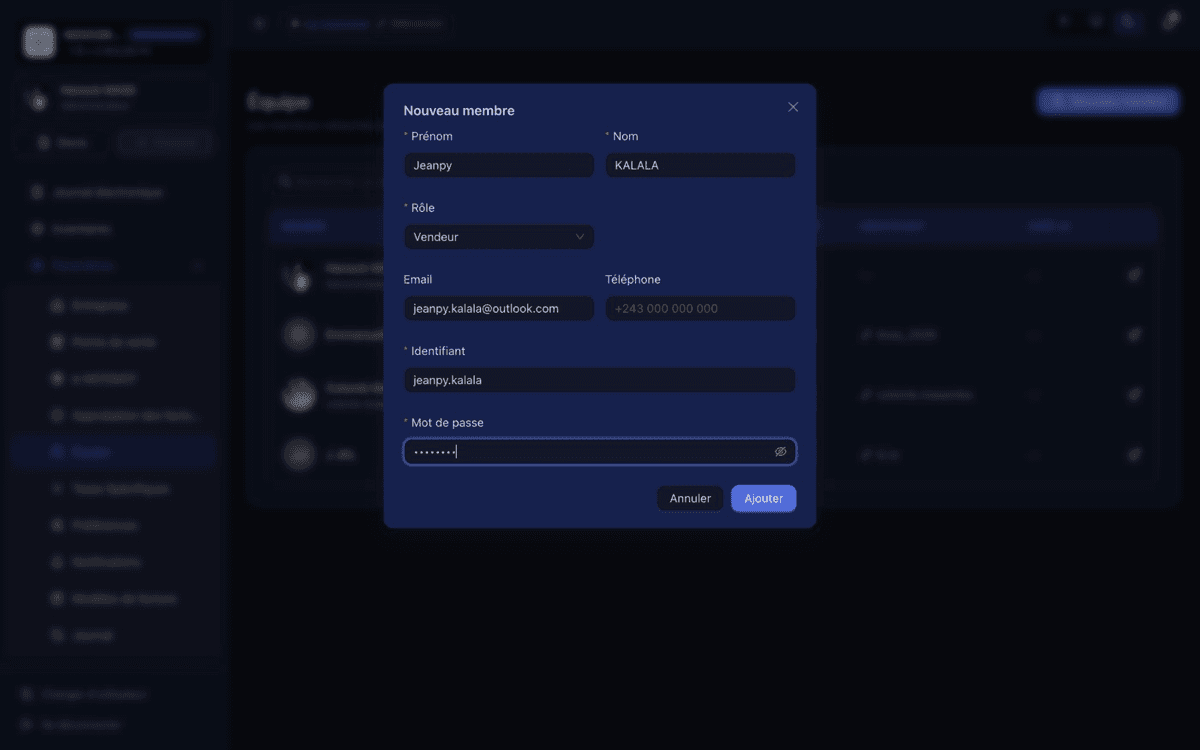Click the Identifiant field with jeanpy.kalala
1200x750 pixels.
coord(600,380)
